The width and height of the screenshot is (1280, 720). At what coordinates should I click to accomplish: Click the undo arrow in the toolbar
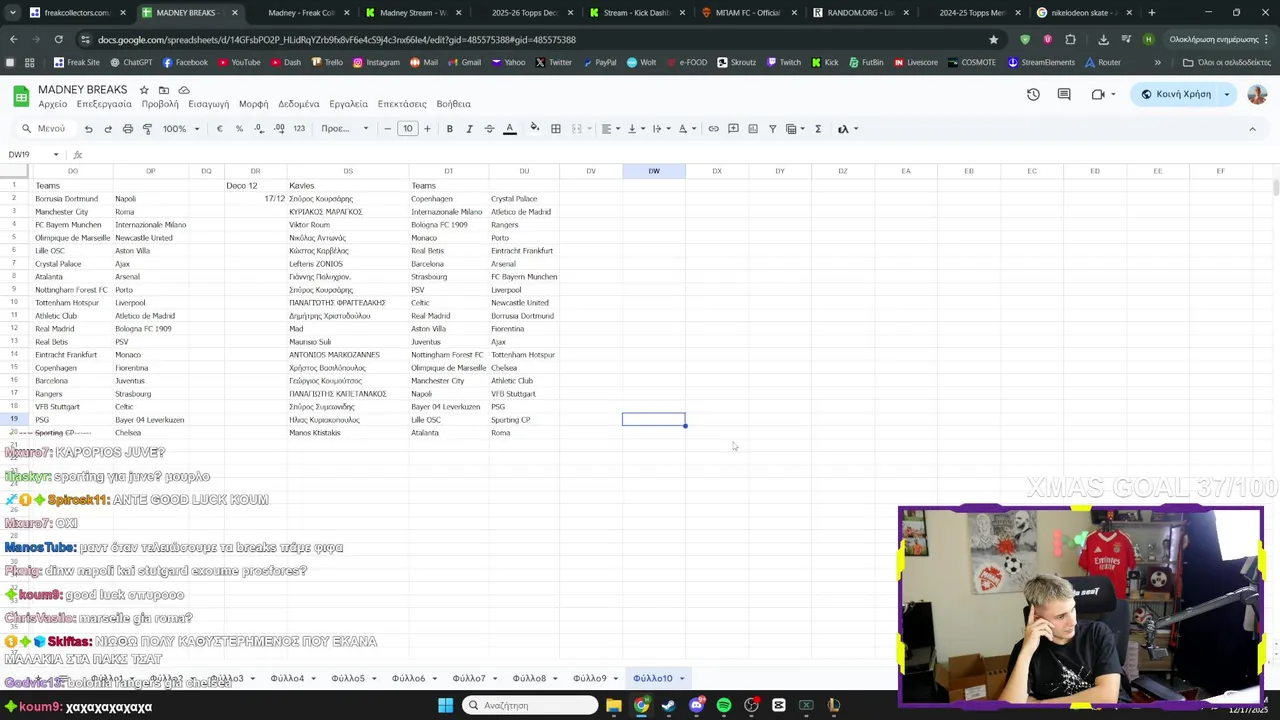pyautogui.click(x=88, y=129)
